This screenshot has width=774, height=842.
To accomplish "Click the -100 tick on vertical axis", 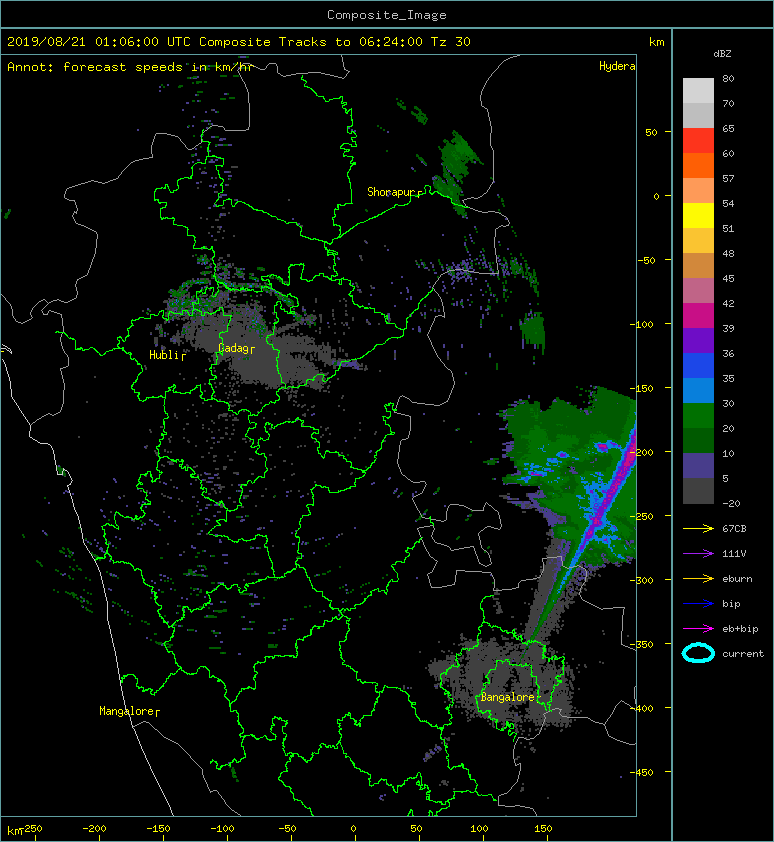I will (642, 324).
